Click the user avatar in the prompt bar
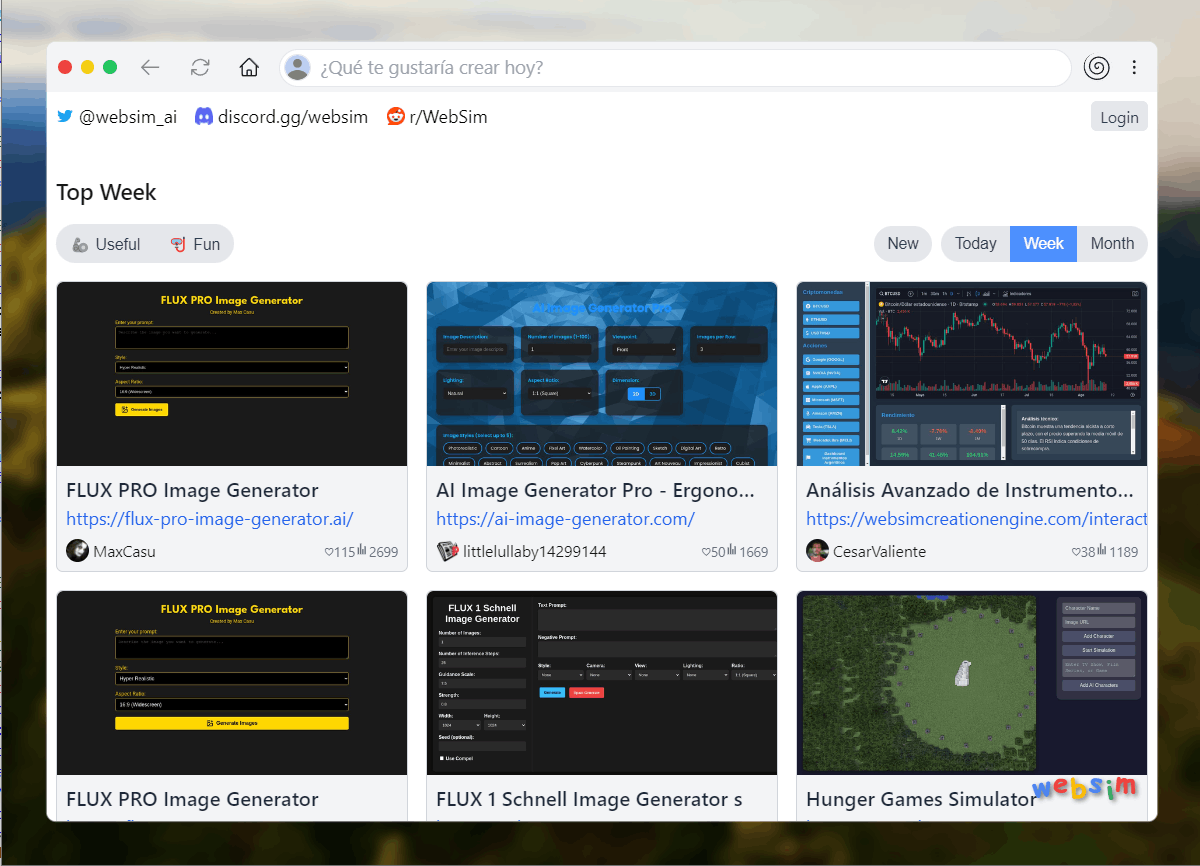Image resolution: width=1200 pixels, height=866 pixels. pyautogui.click(x=297, y=67)
